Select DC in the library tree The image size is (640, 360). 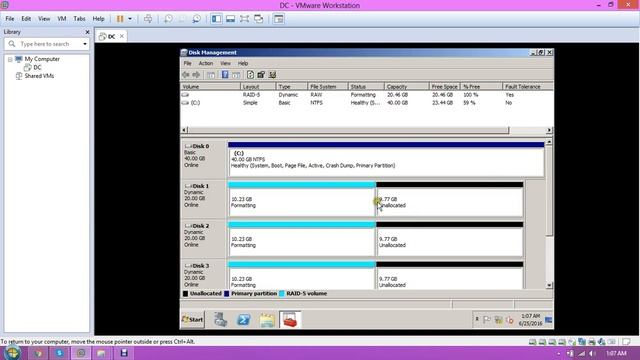pos(37,67)
